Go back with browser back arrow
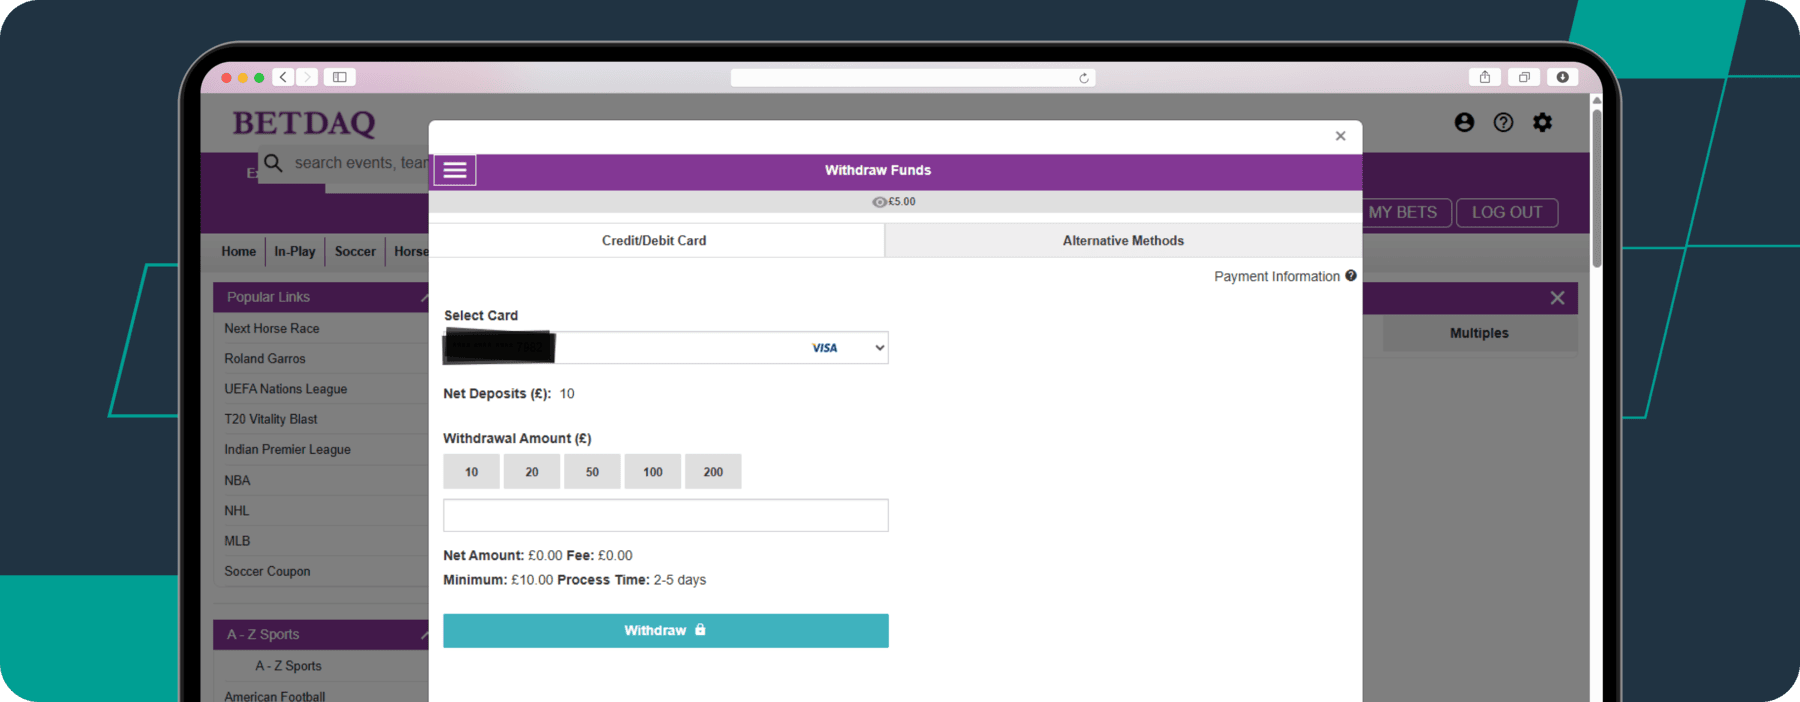 (x=284, y=77)
